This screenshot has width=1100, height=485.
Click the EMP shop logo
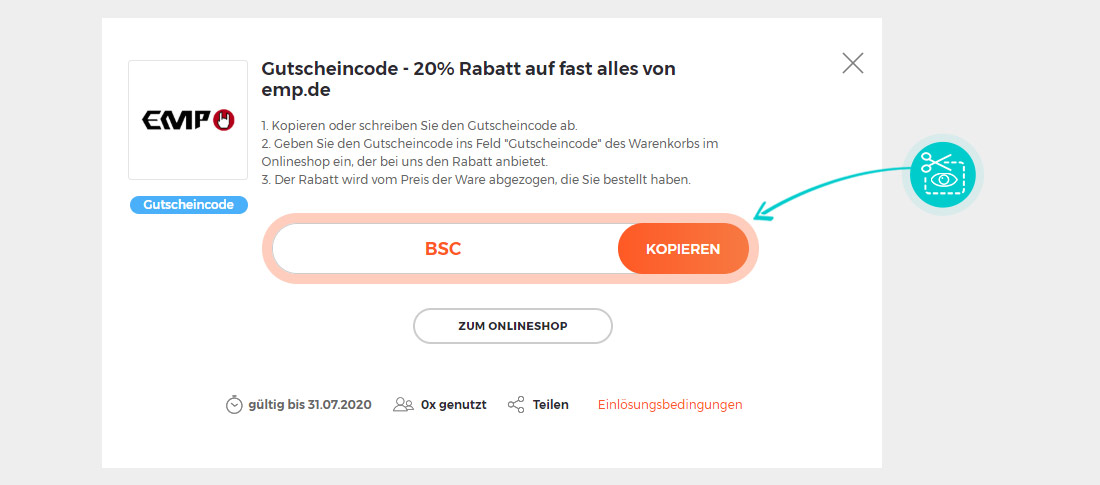click(x=188, y=120)
